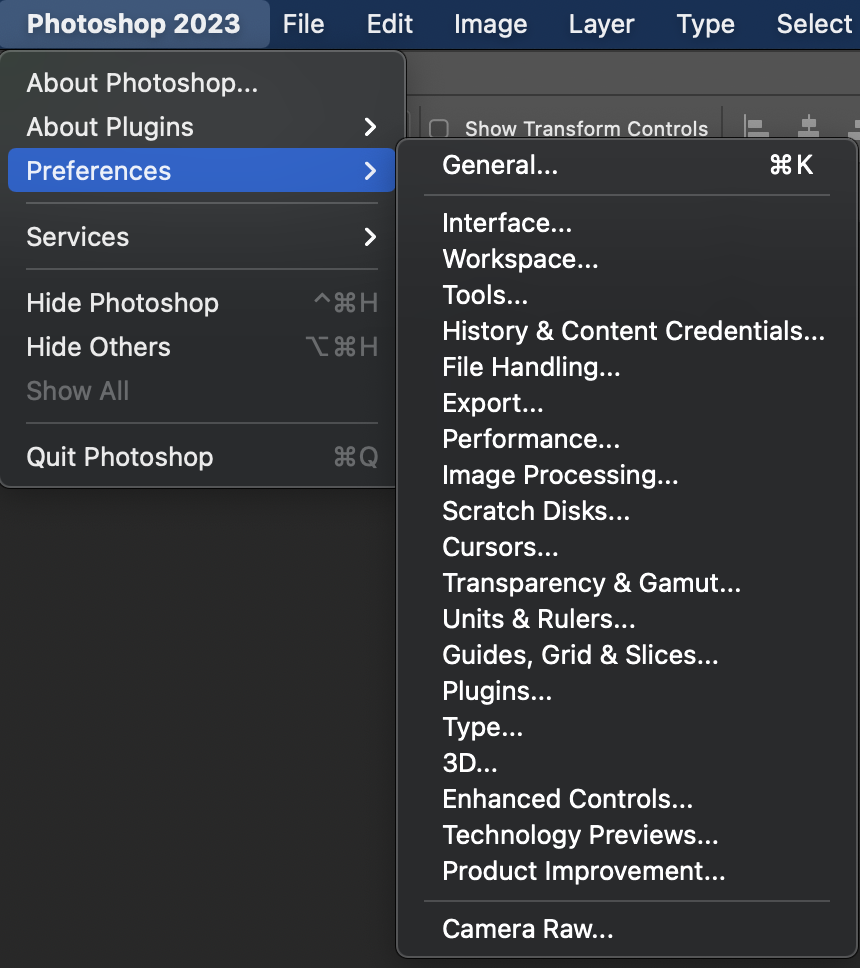Expand the About Plugins submenu

pyautogui.click(x=201, y=127)
